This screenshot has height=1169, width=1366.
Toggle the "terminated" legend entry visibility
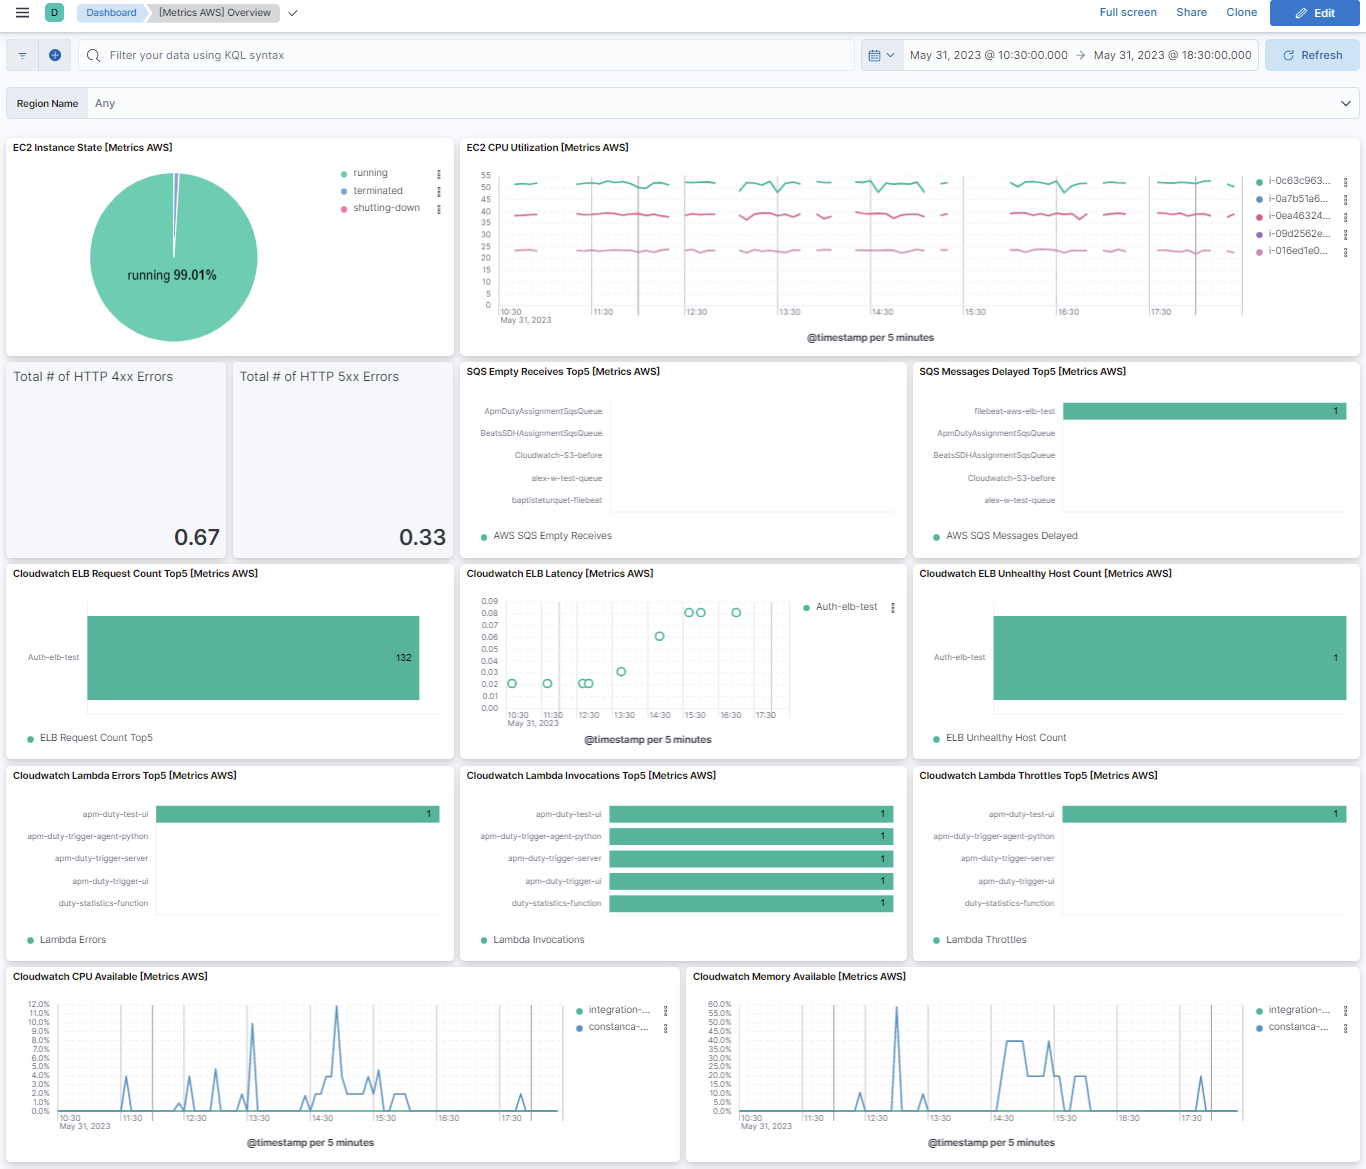click(376, 190)
